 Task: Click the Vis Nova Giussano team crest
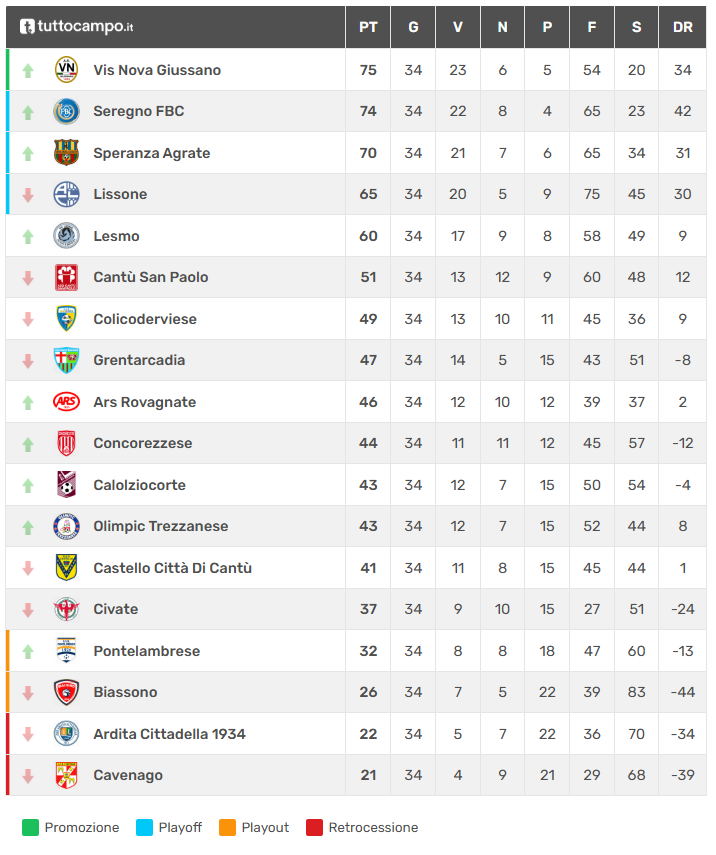[66, 69]
